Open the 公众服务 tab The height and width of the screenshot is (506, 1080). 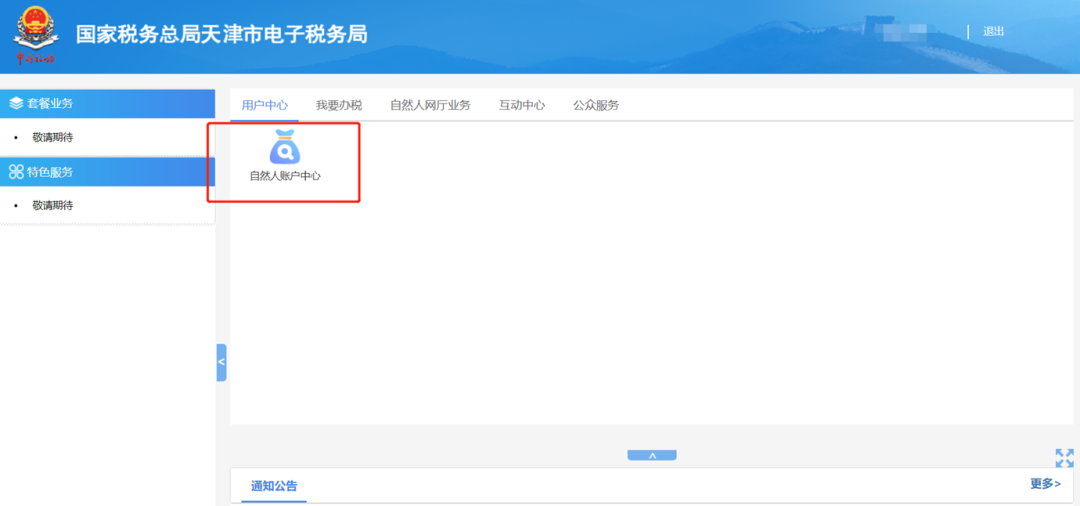point(596,105)
